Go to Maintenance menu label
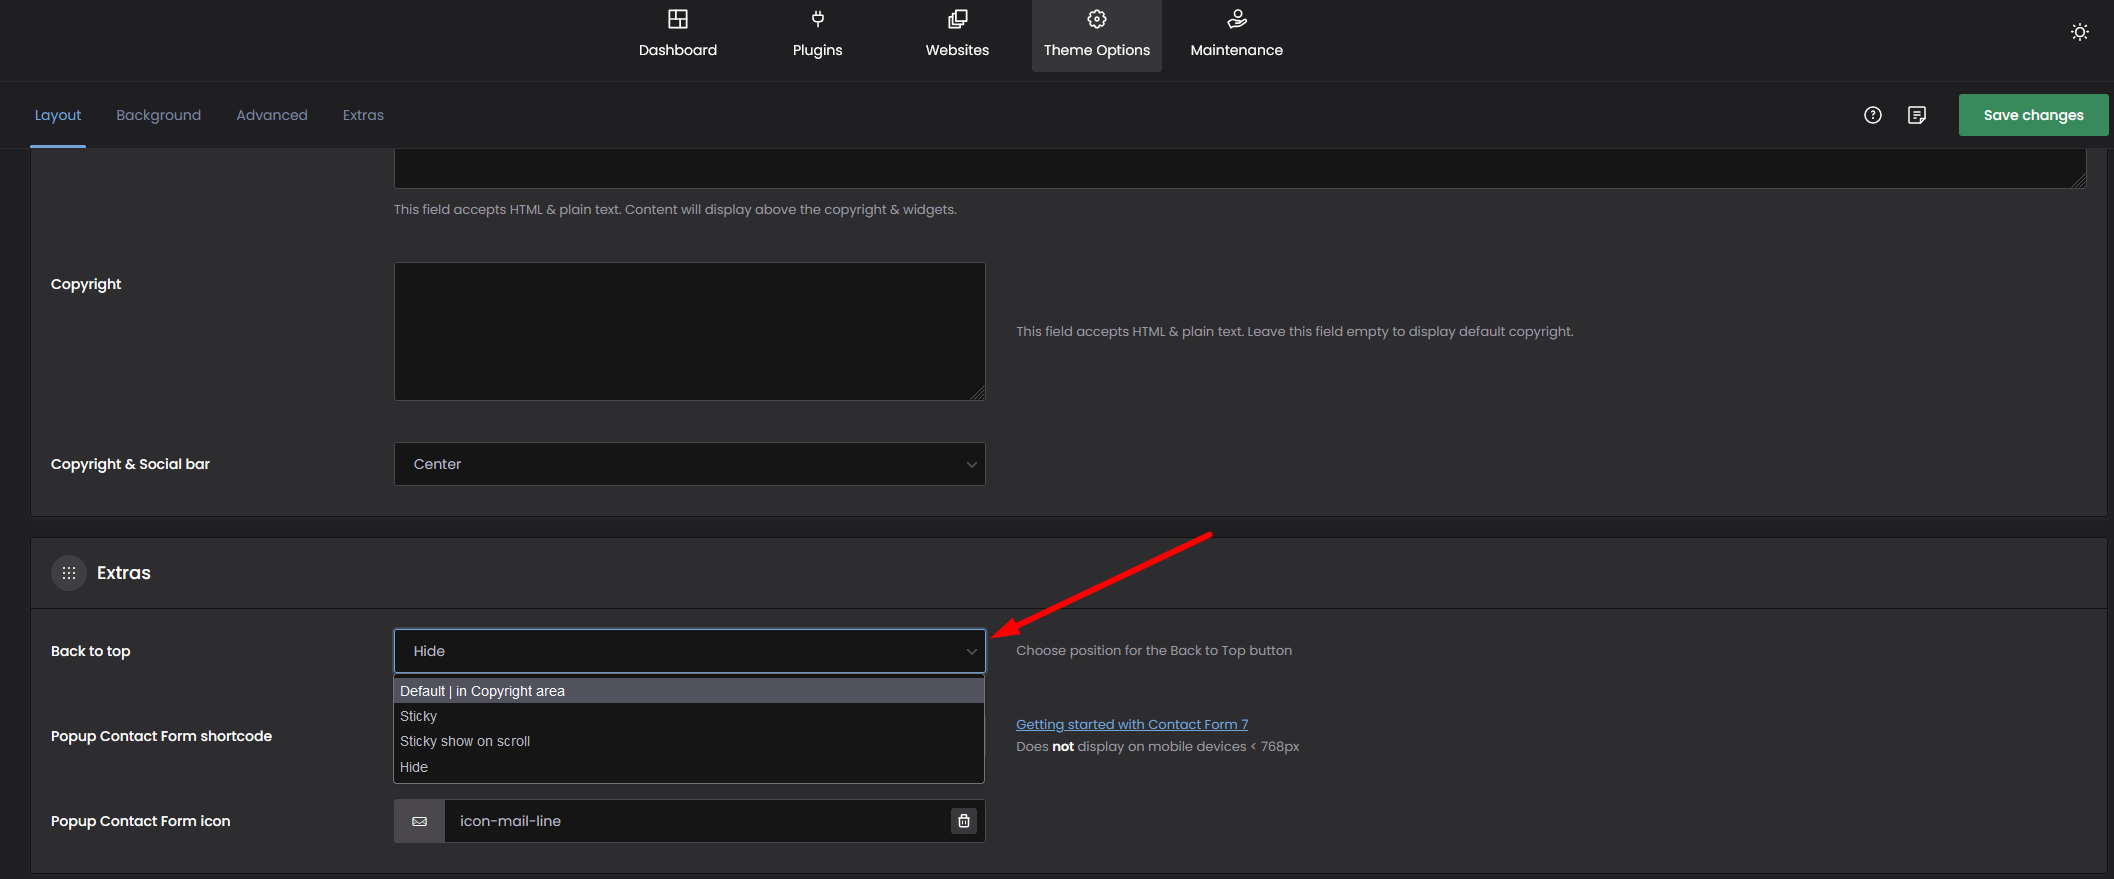Image resolution: width=2114 pixels, height=879 pixels. point(1237,50)
